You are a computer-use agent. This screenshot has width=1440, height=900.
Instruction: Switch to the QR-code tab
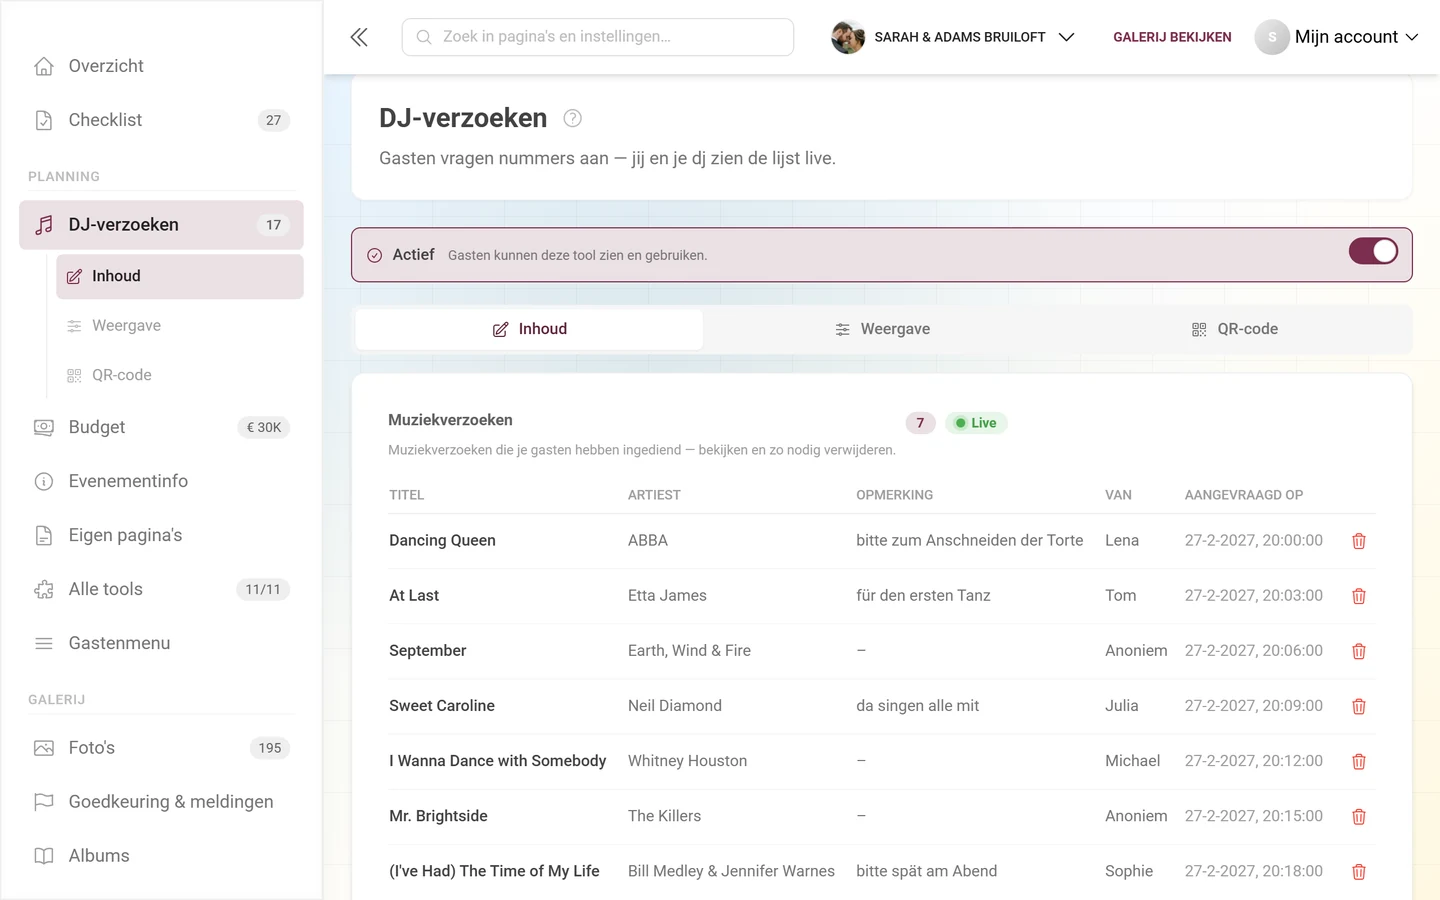coord(1234,329)
